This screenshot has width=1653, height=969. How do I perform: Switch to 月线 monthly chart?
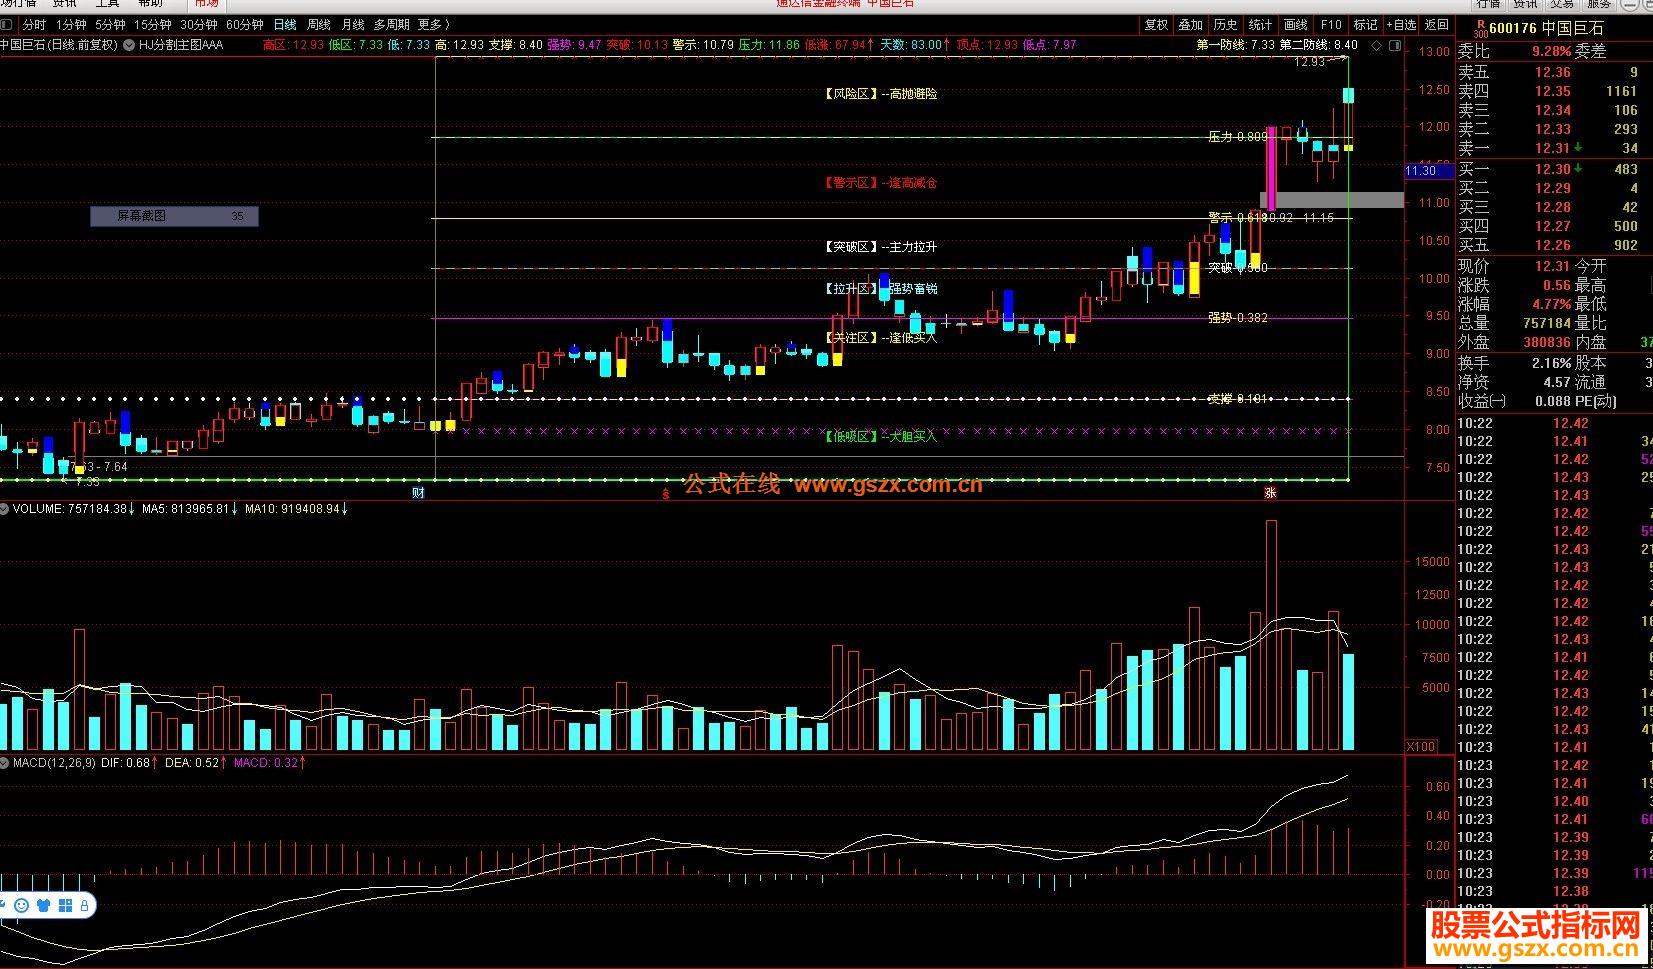[353, 25]
